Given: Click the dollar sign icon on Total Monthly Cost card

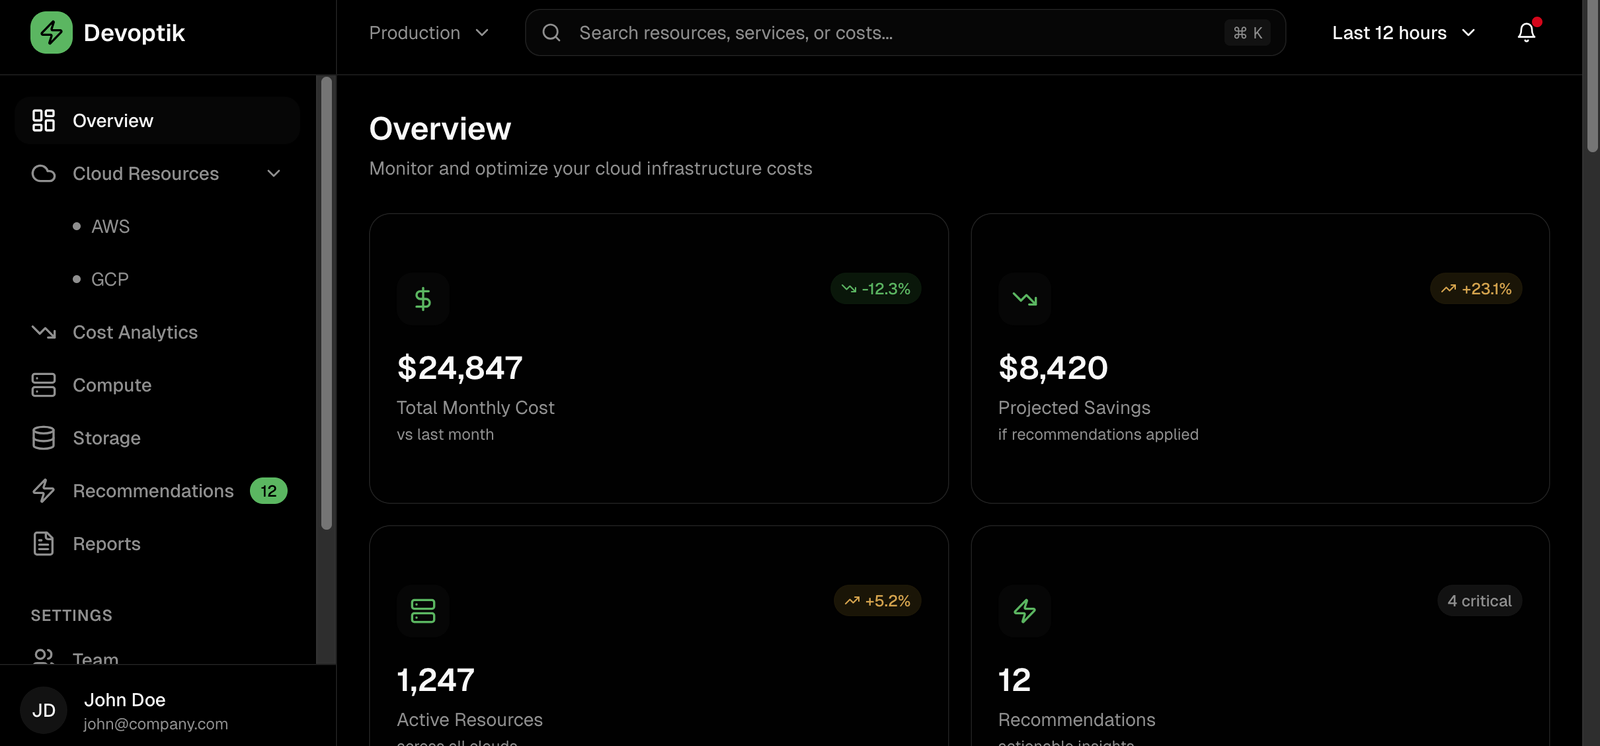Looking at the screenshot, I should click(x=423, y=299).
